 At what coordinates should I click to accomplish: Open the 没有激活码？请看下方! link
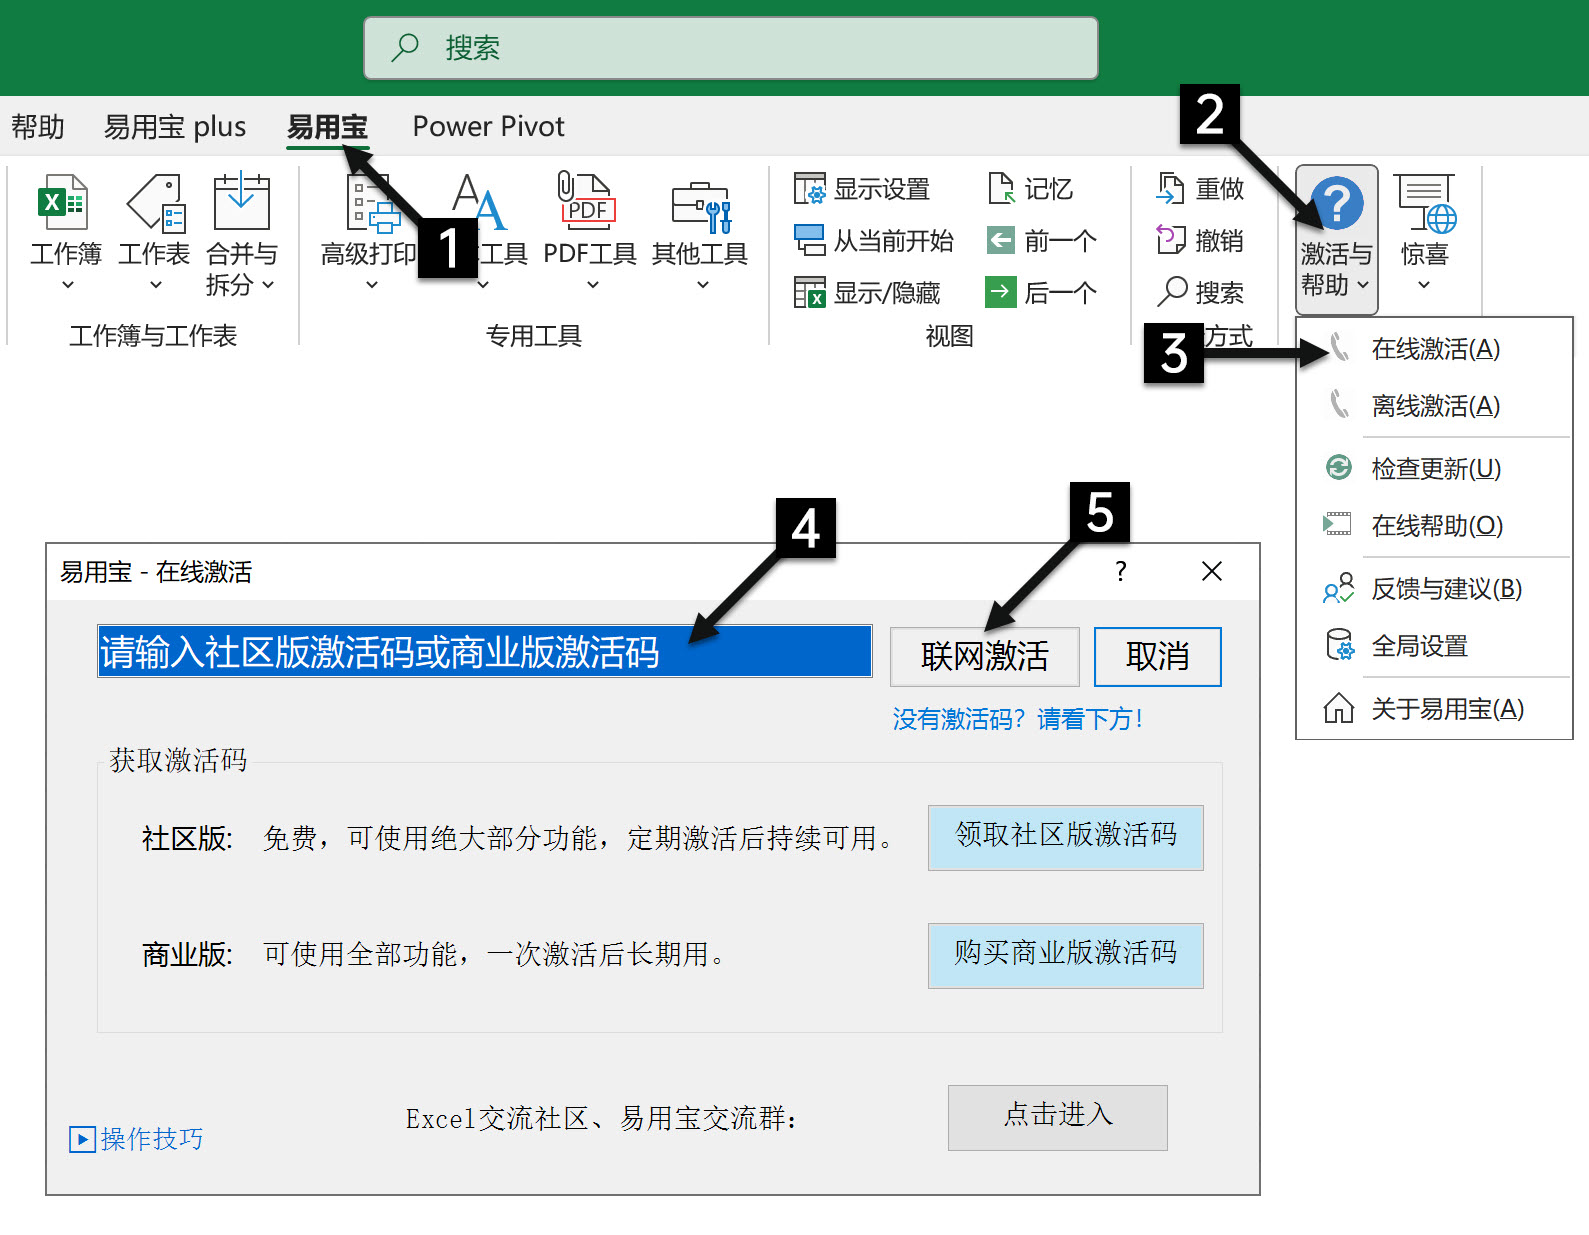point(1018,719)
